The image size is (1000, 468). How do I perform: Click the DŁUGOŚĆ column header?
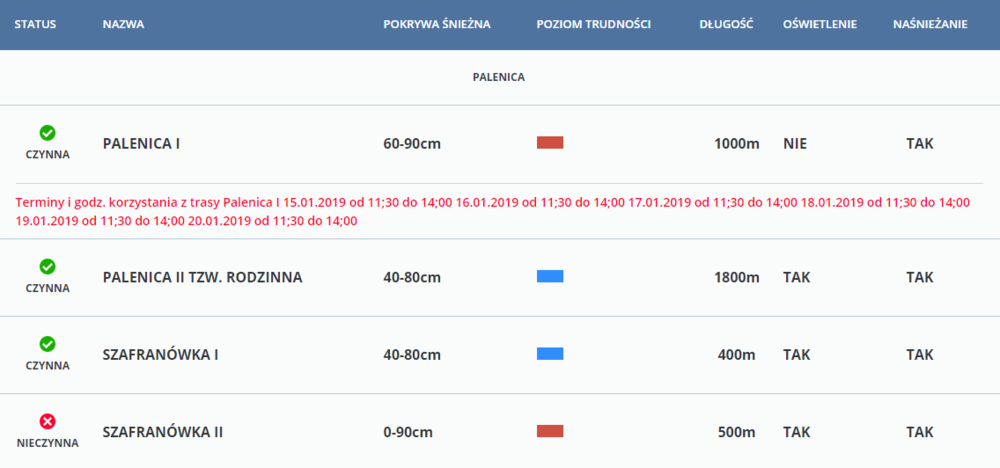[726, 25]
